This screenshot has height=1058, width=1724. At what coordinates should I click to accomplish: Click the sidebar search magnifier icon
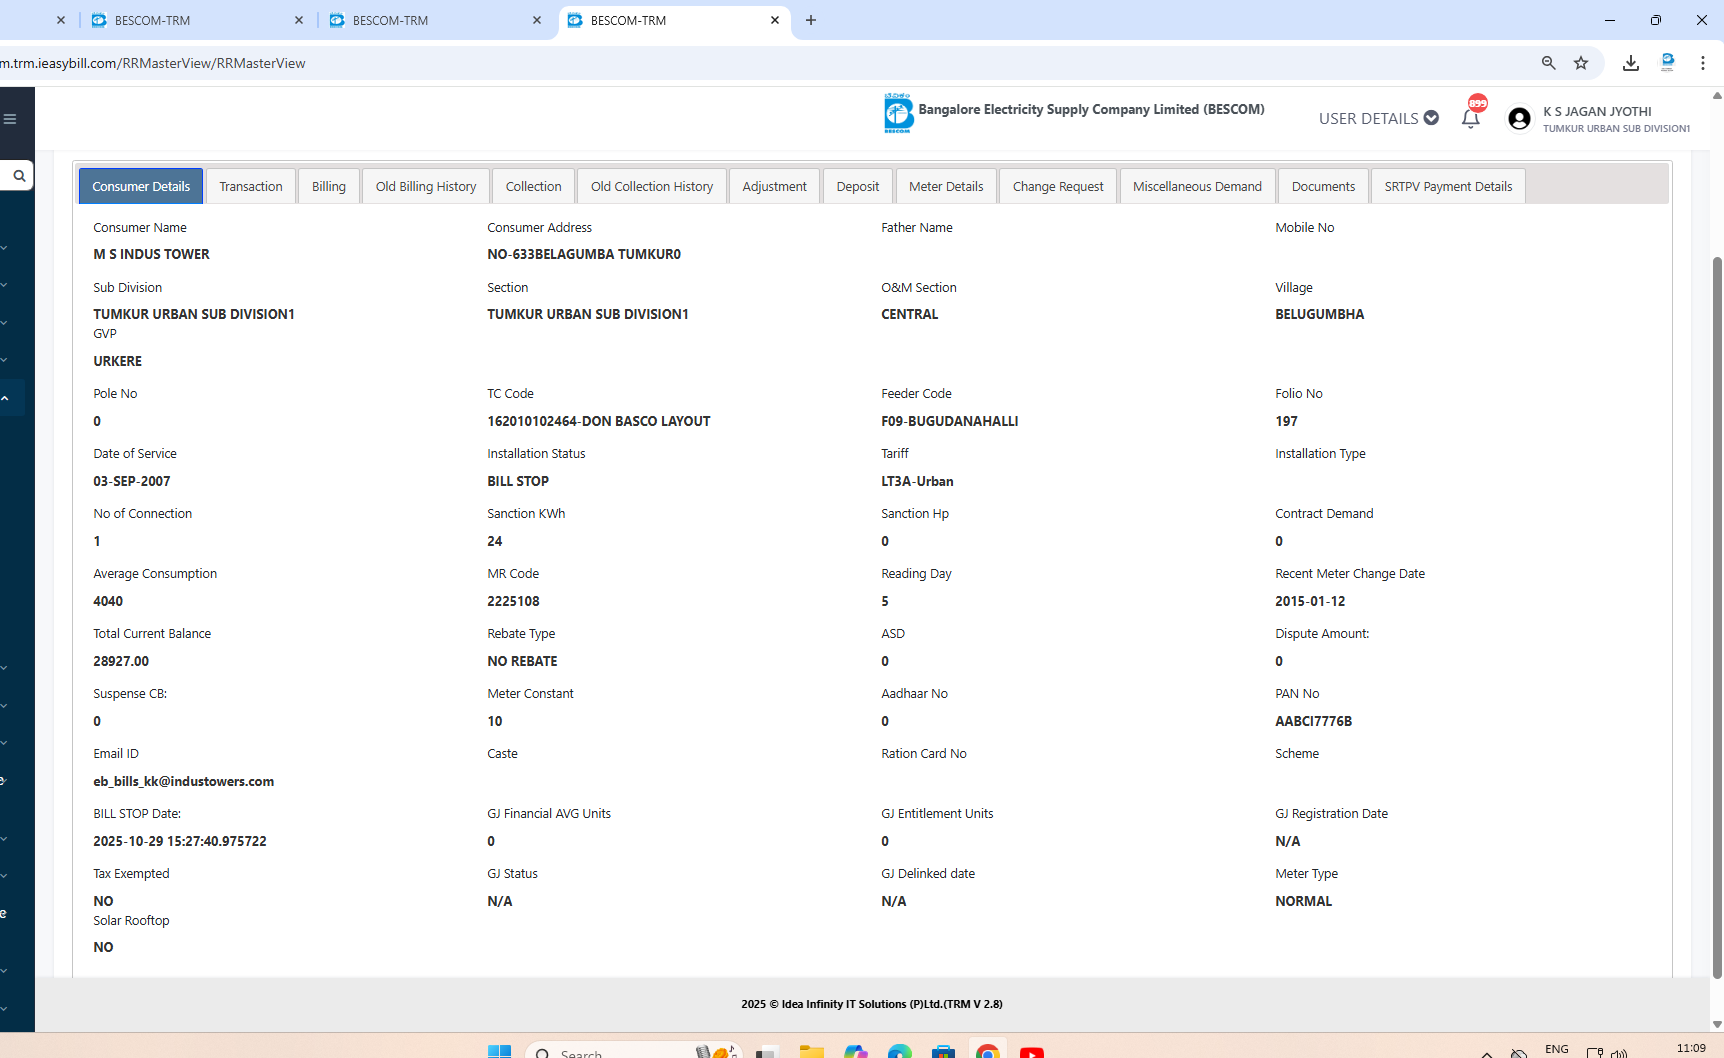[x=18, y=176]
